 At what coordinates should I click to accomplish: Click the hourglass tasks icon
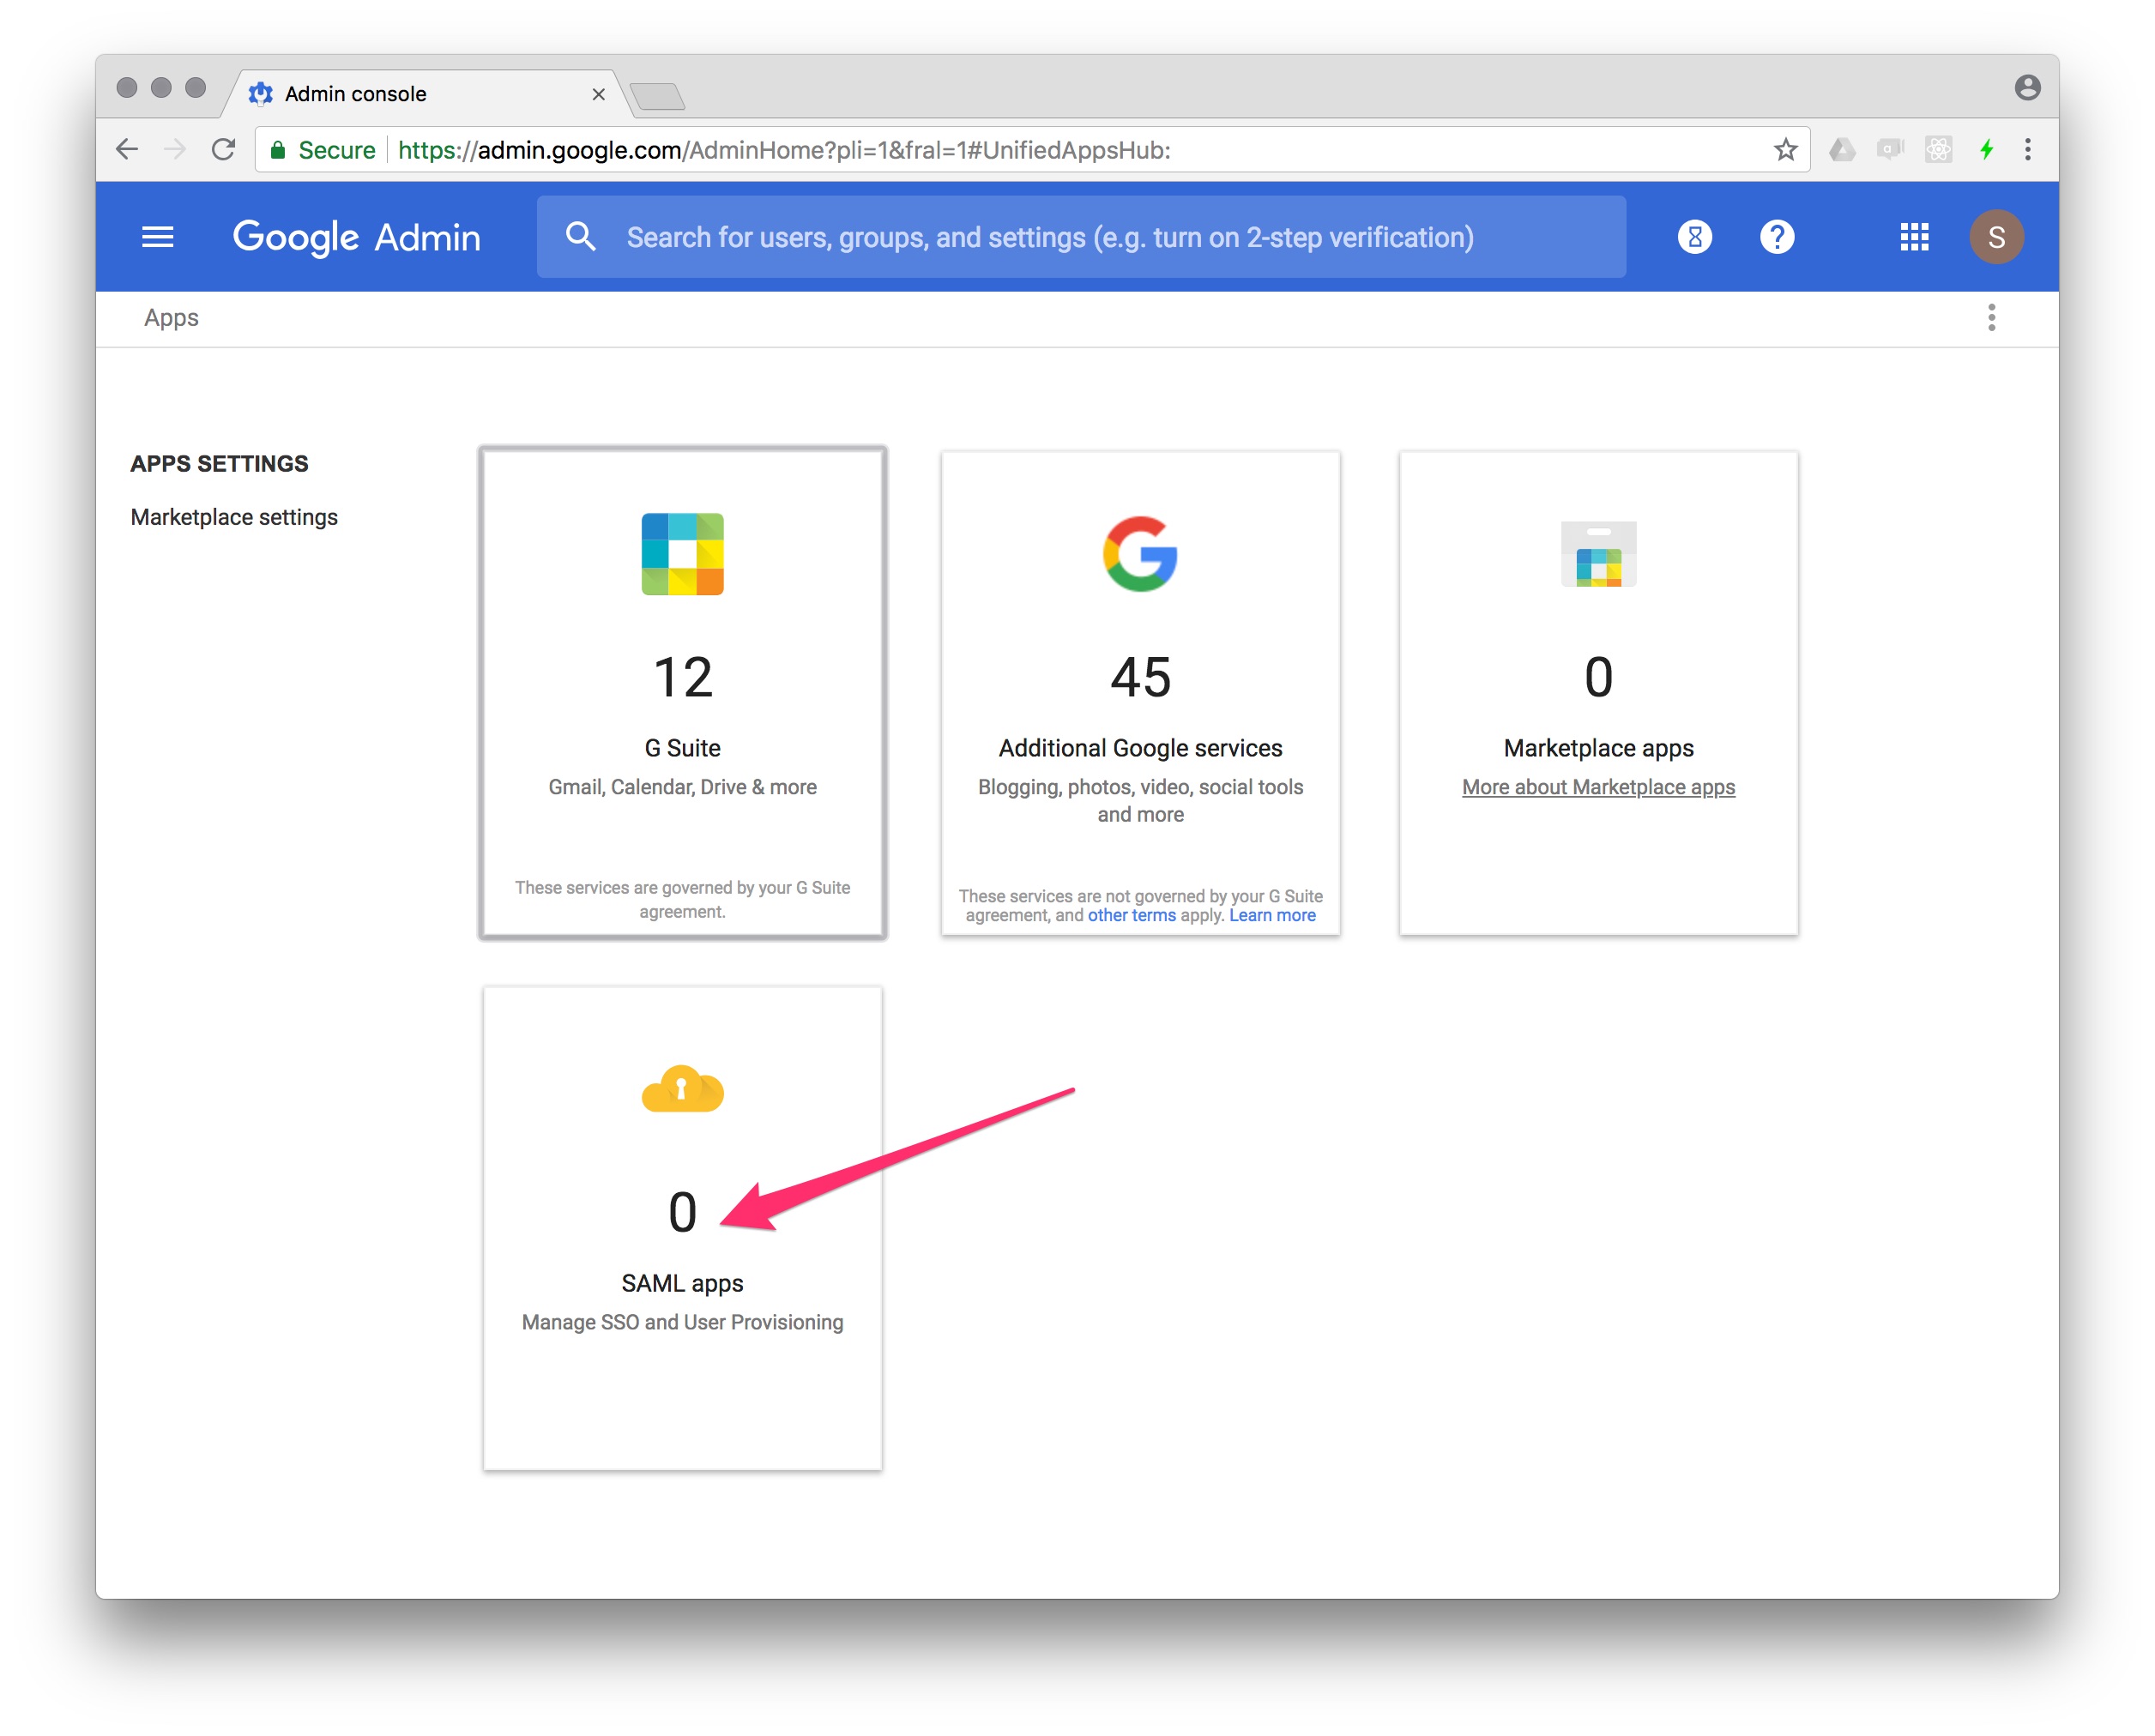click(1694, 237)
